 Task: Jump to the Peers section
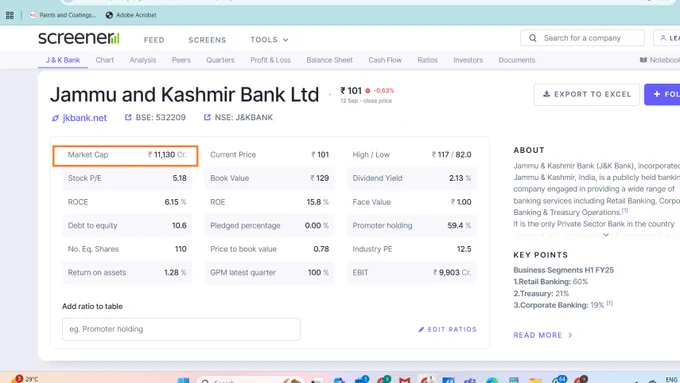point(181,60)
